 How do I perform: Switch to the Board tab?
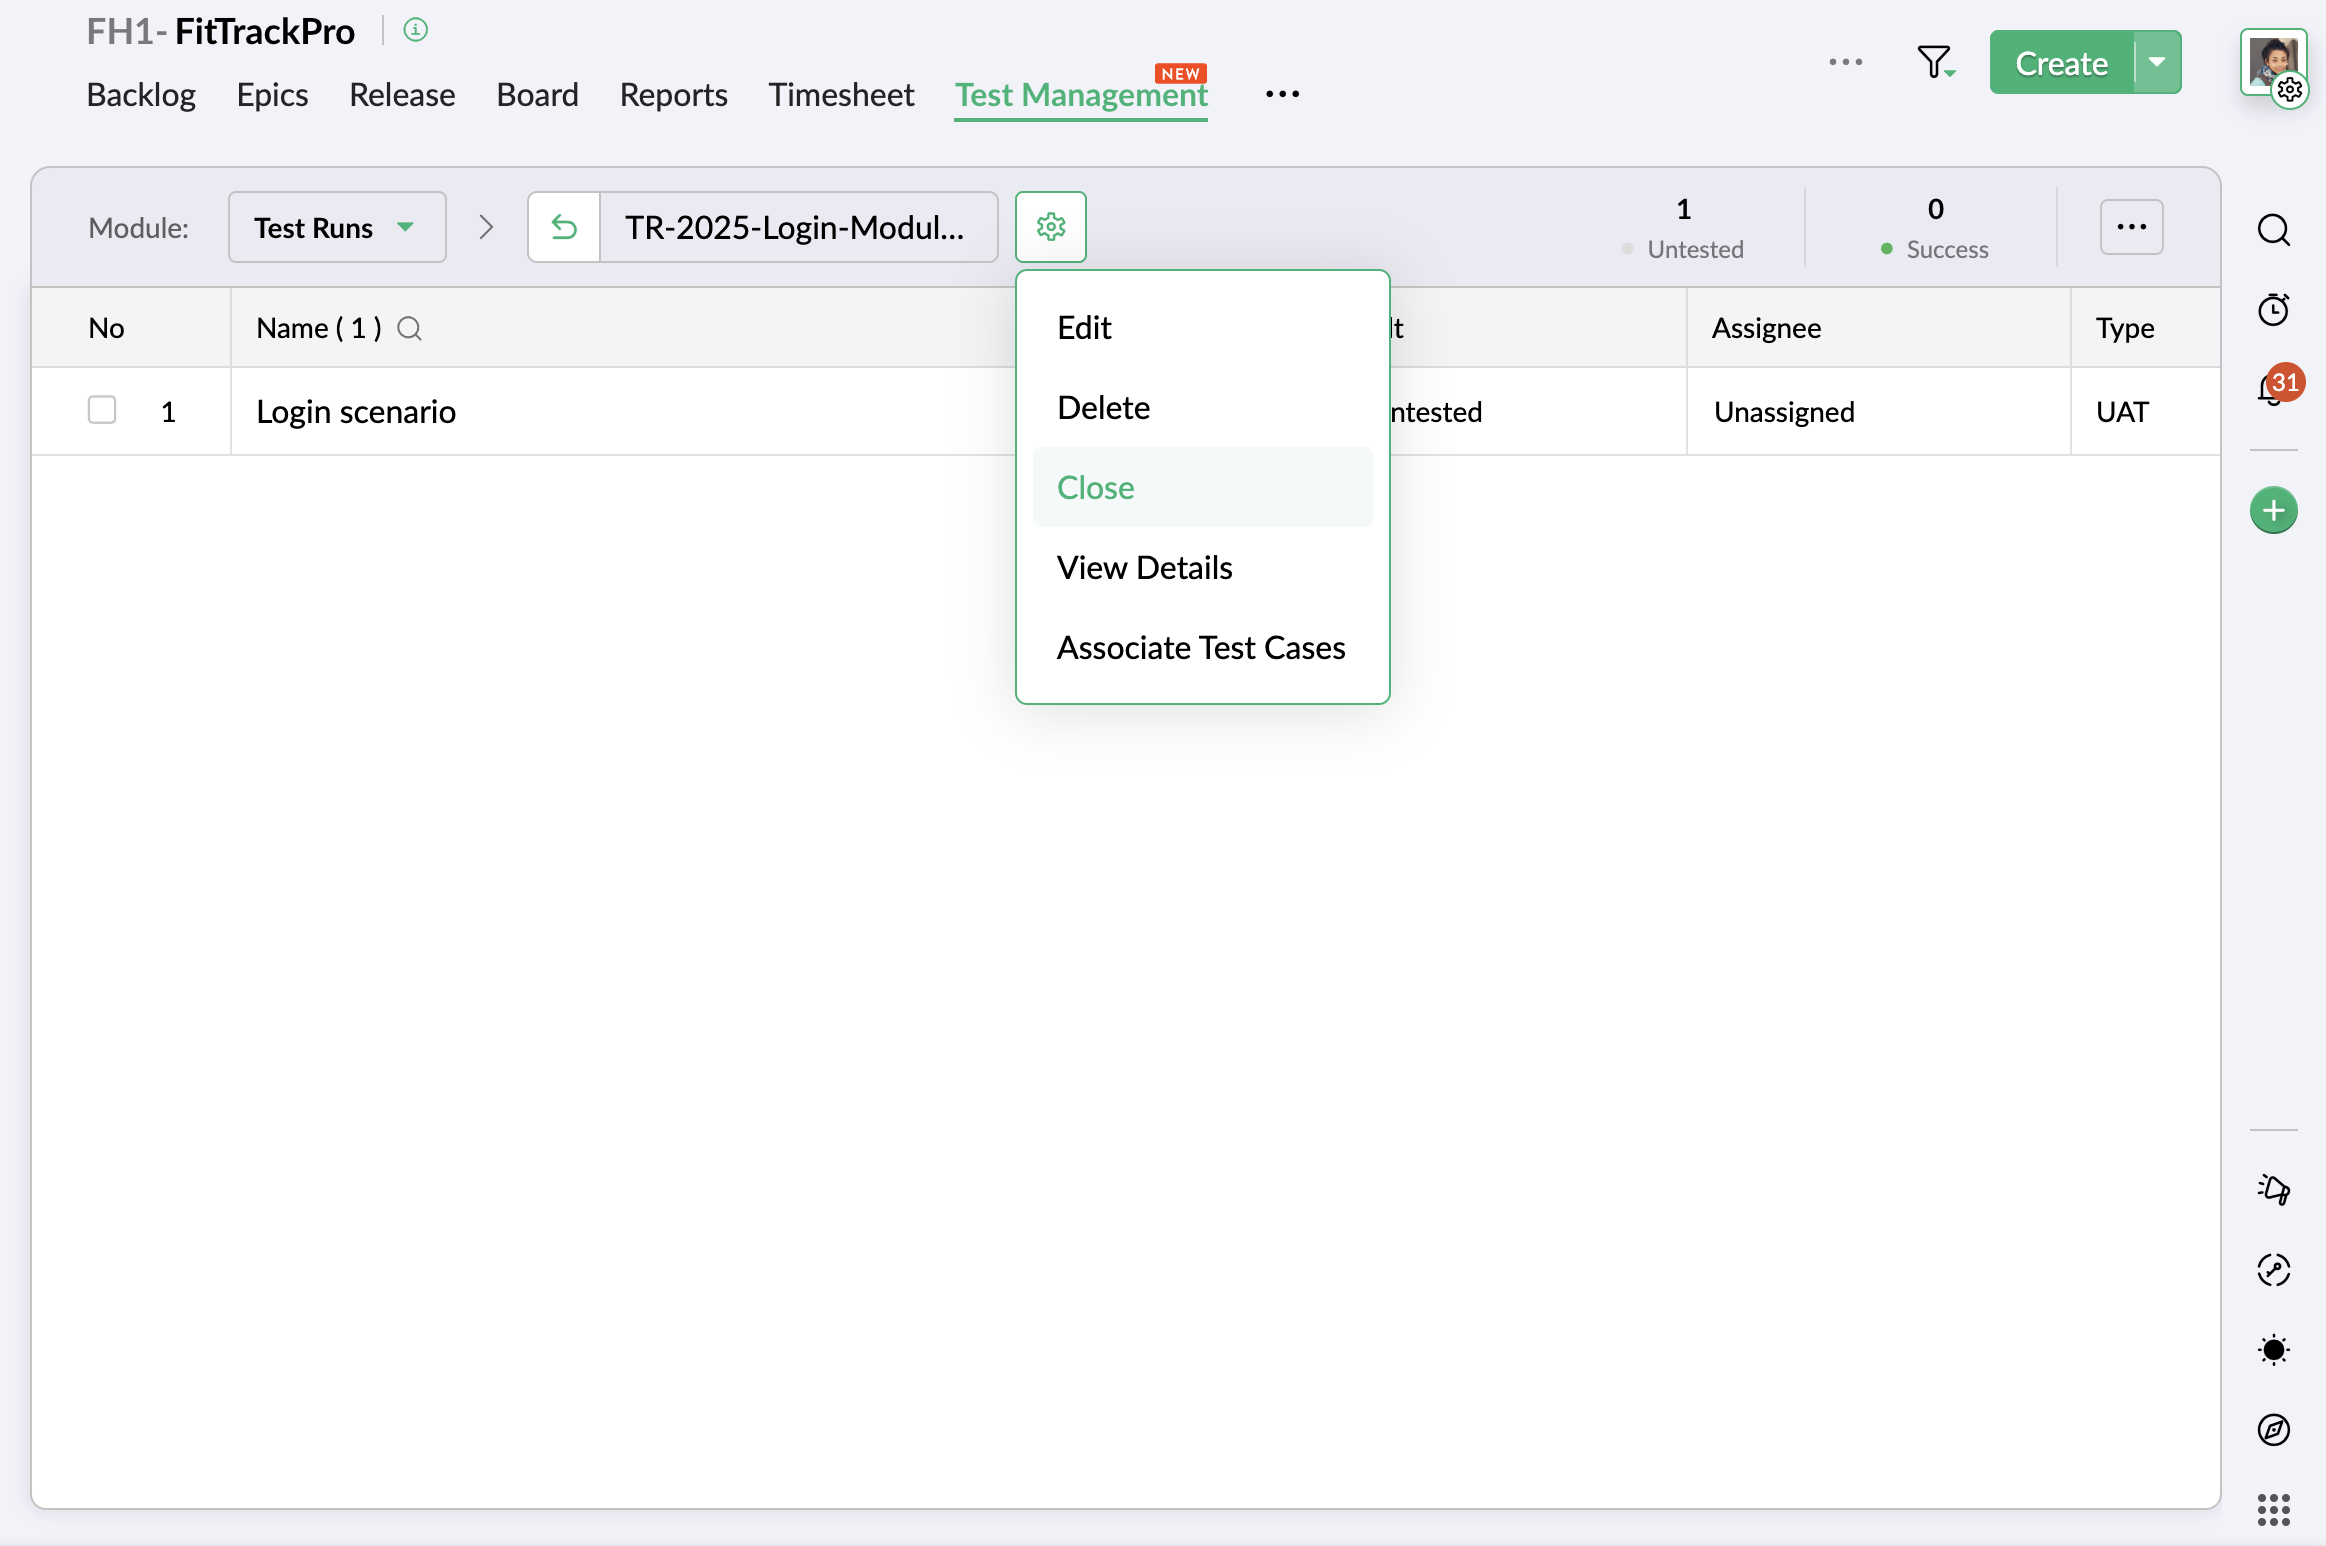[537, 95]
